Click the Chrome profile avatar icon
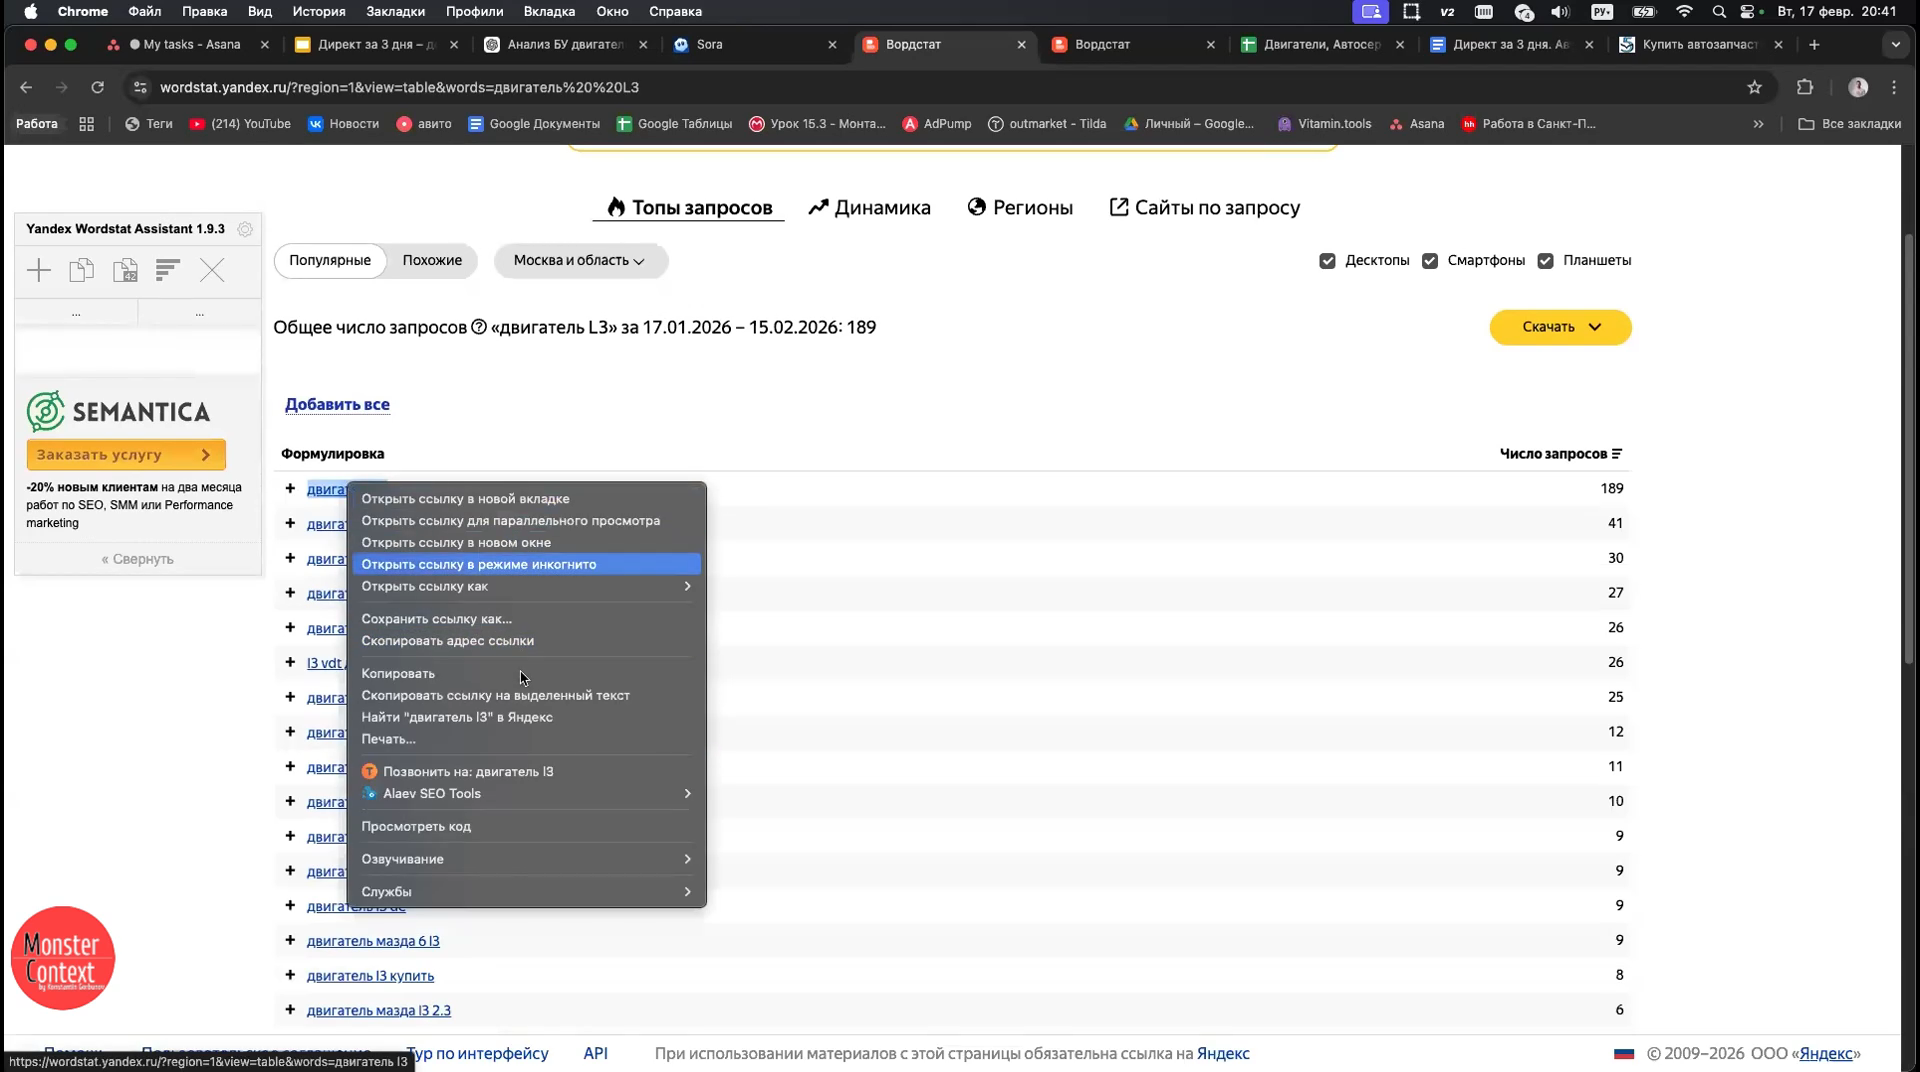This screenshot has width=1920, height=1072. pos(1858,88)
